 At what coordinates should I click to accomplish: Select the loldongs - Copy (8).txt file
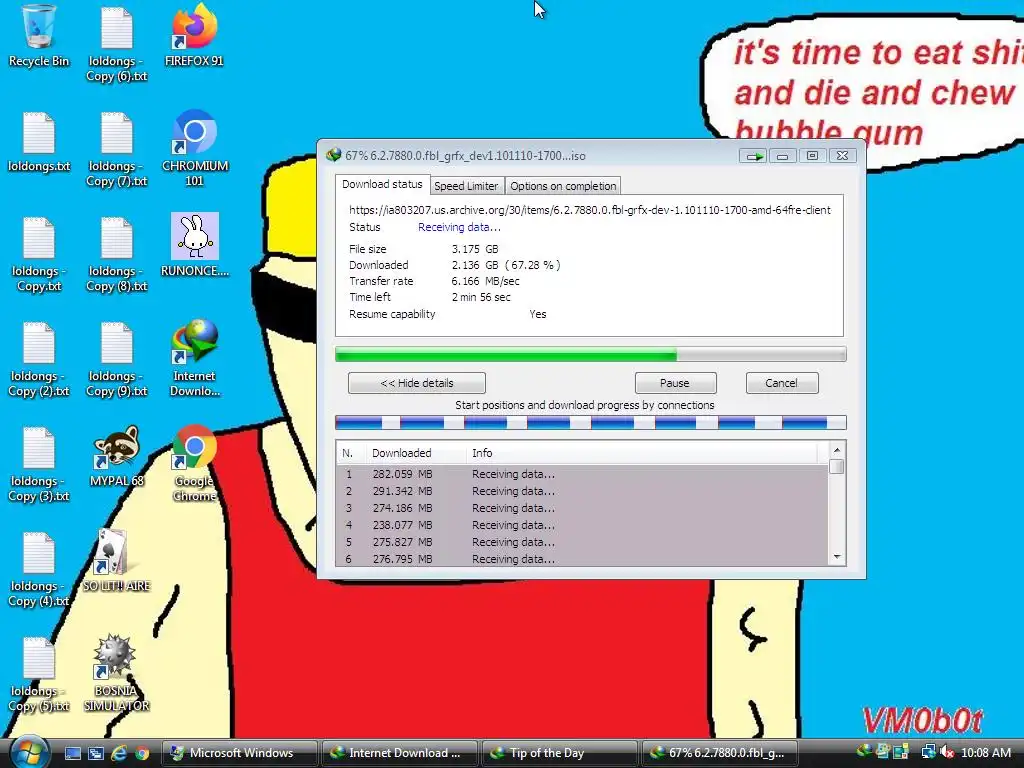pos(116,255)
